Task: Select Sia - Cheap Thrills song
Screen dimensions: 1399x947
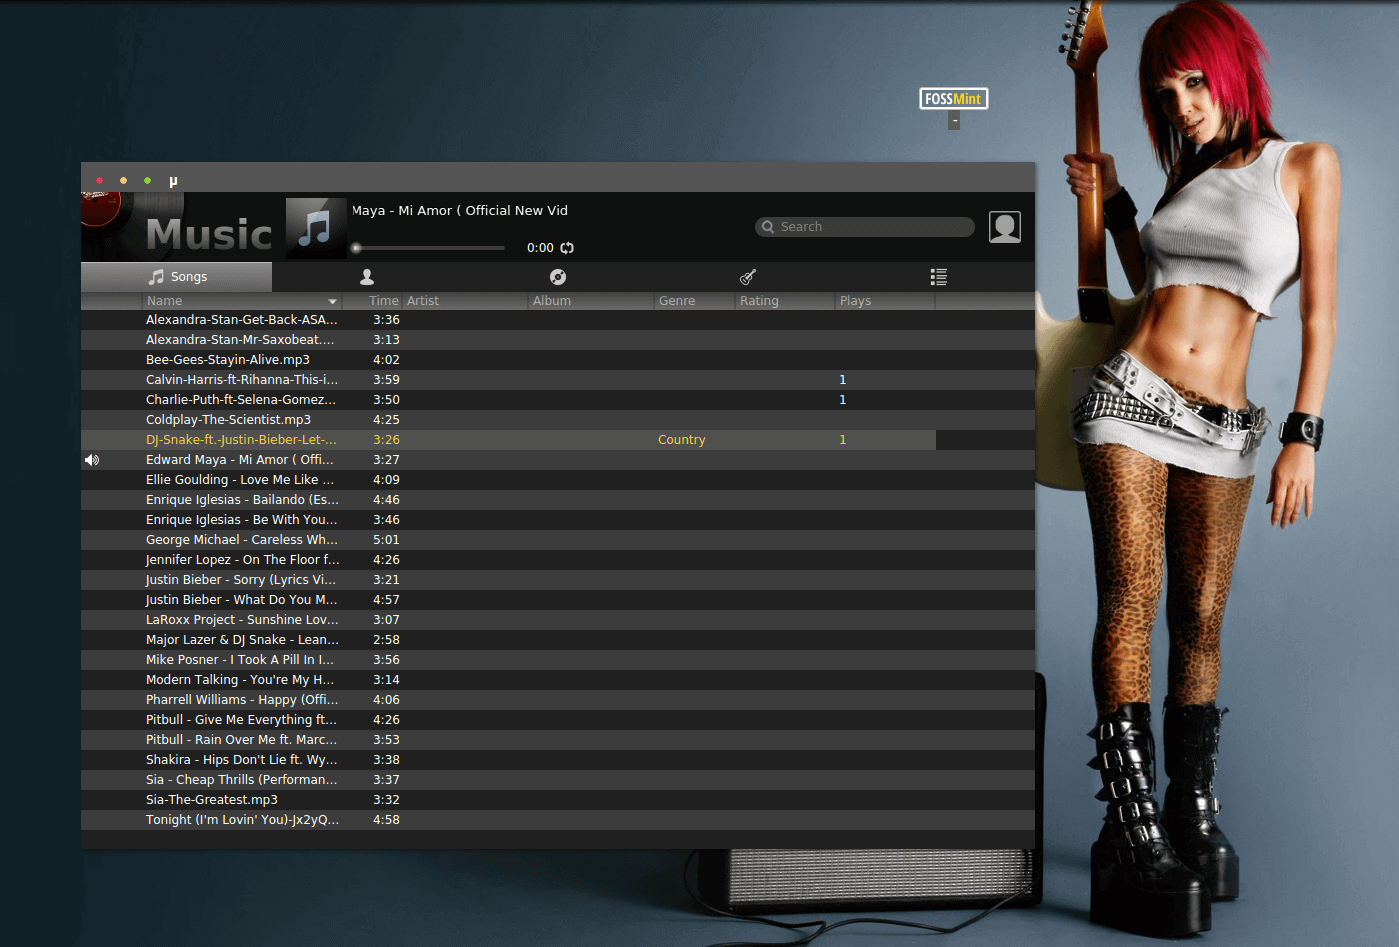Action: [242, 780]
